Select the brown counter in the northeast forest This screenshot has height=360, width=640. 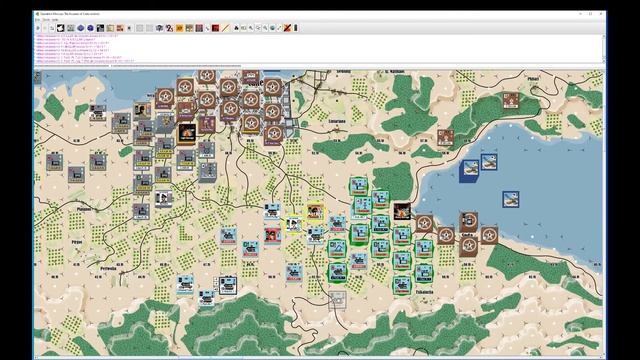(x=511, y=100)
